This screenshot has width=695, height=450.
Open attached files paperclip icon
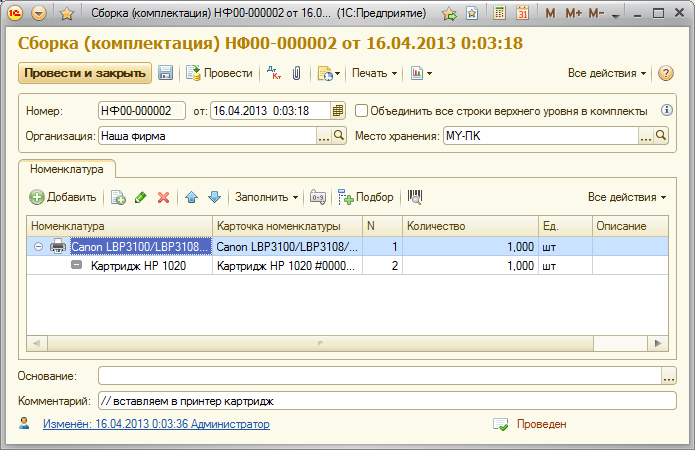pyautogui.click(x=297, y=73)
